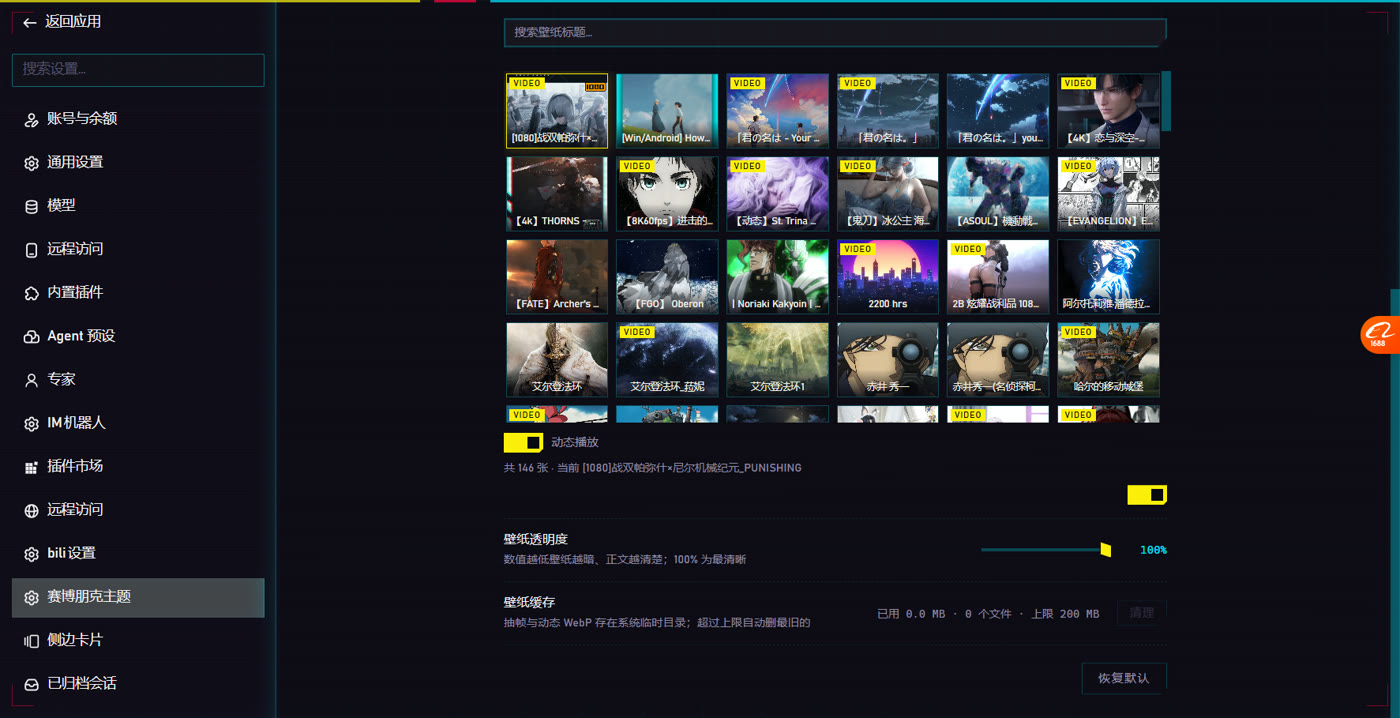Toggle the yellow switch above 壁纸透明度

pyautogui.click(x=1147, y=495)
